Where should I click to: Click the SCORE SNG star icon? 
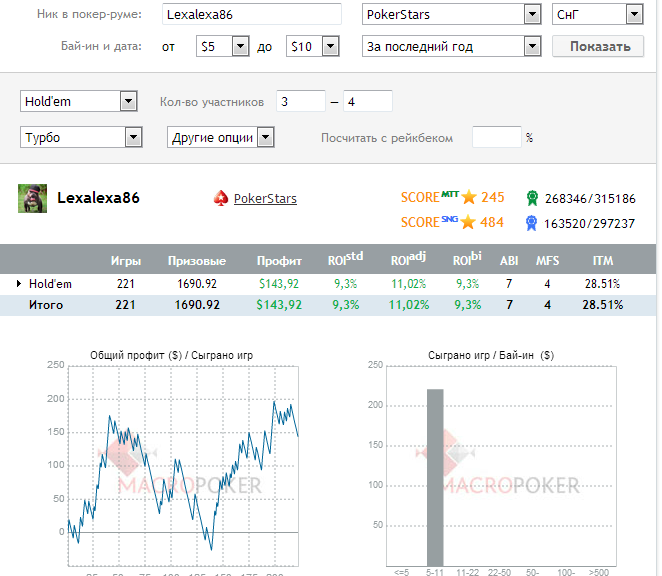click(468, 222)
